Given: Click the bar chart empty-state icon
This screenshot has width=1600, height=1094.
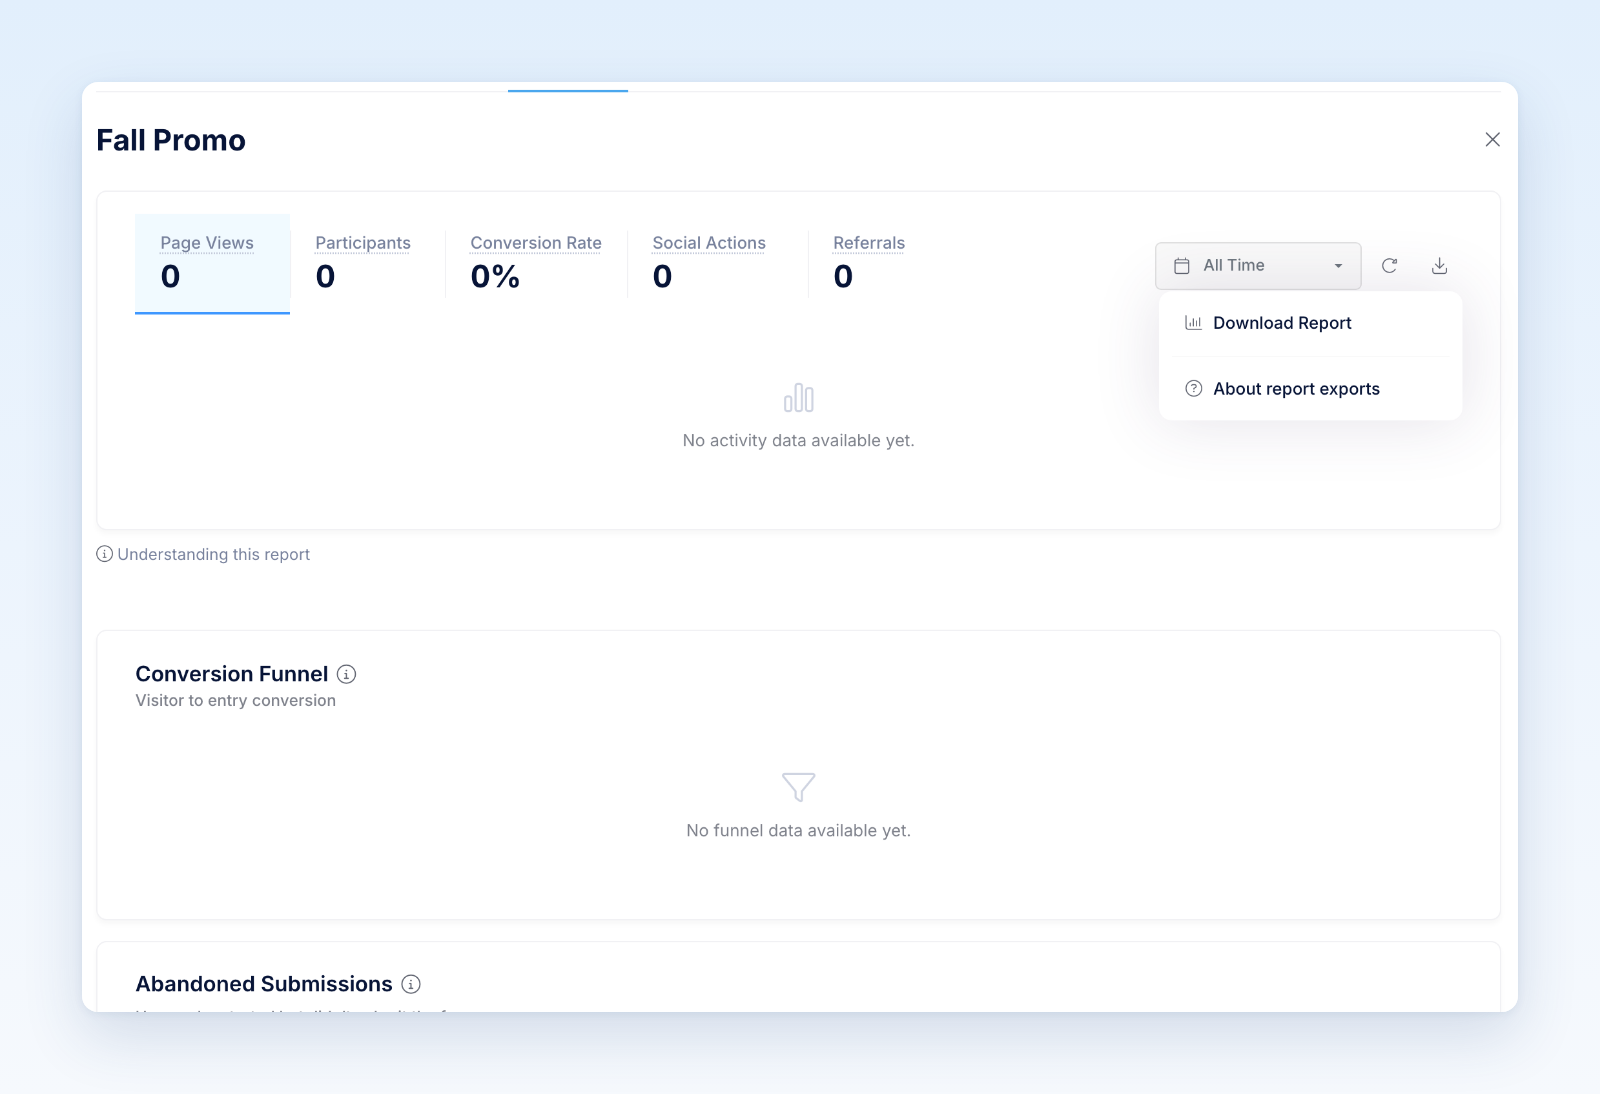Looking at the screenshot, I should [x=799, y=398].
